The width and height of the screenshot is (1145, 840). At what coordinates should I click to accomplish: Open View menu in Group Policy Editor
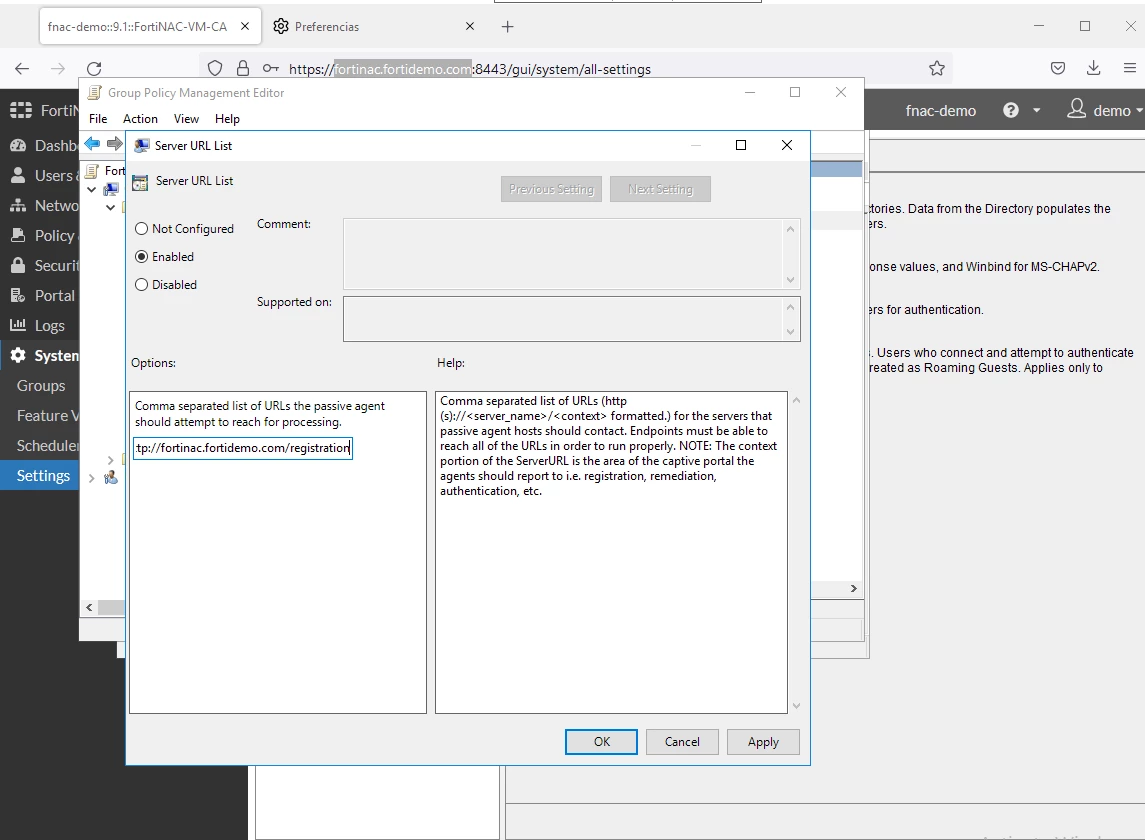tap(186, 118)
